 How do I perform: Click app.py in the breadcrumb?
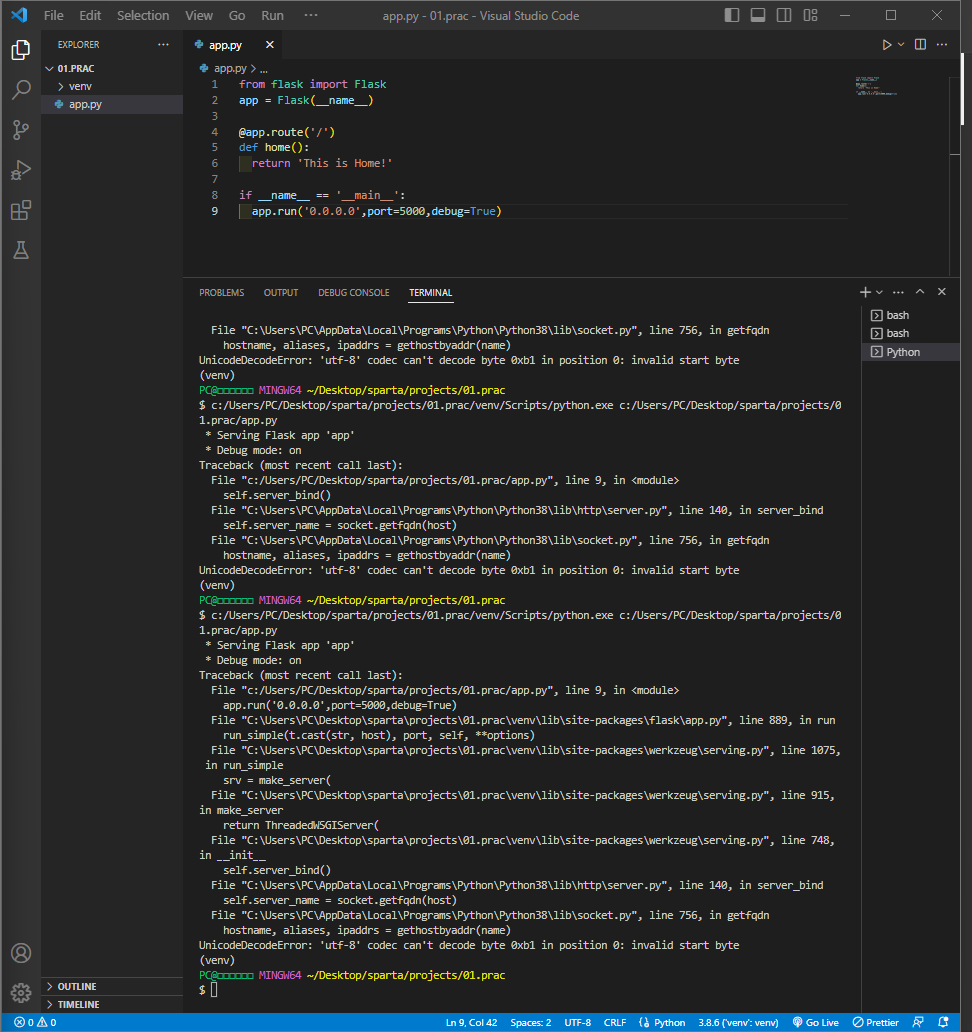[x=230, y=68]
